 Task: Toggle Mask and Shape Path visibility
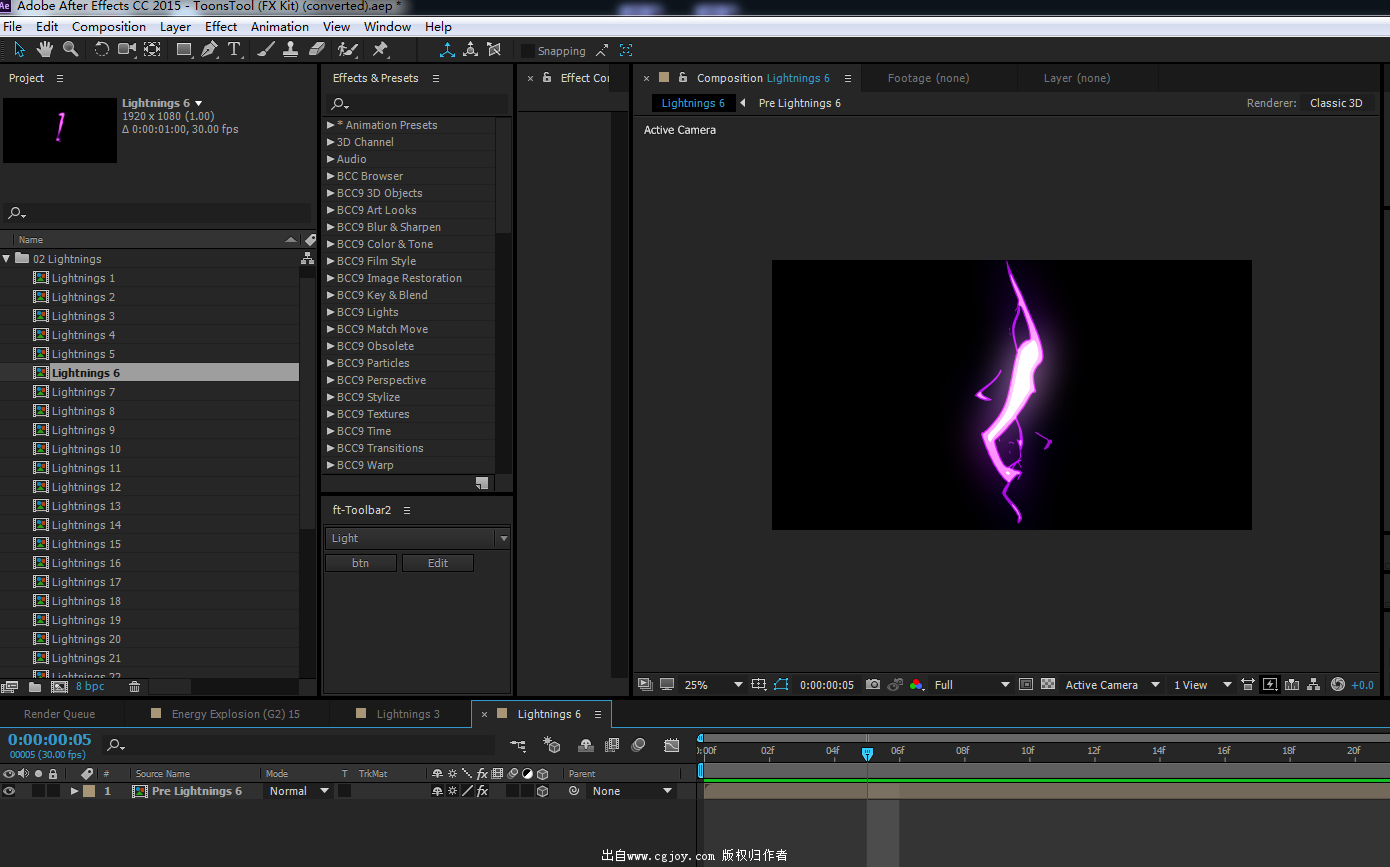(781, 685)
